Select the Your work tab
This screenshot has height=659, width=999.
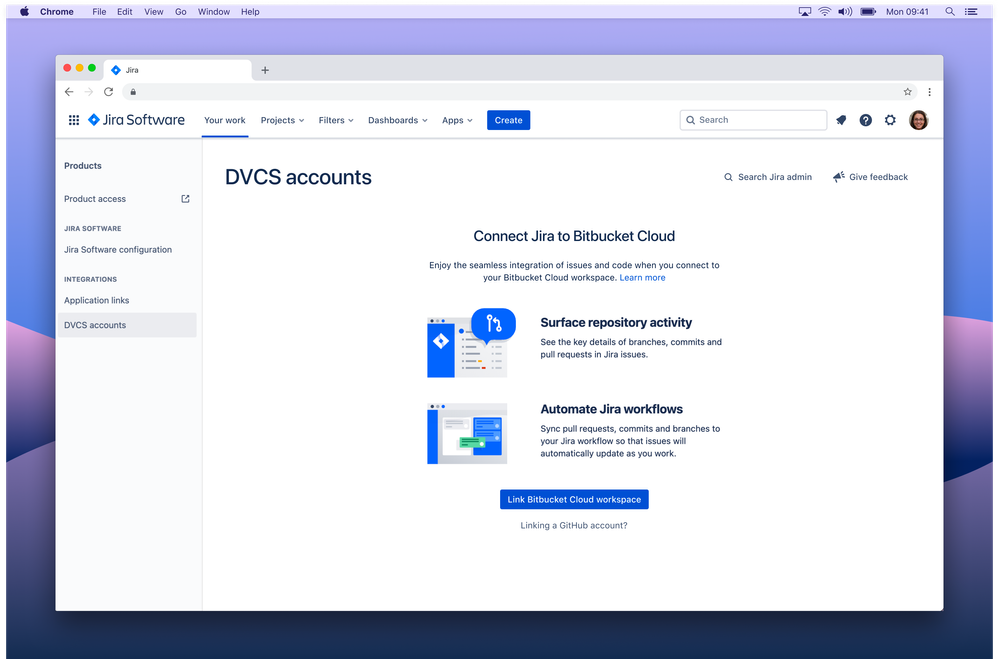point(225,120)
